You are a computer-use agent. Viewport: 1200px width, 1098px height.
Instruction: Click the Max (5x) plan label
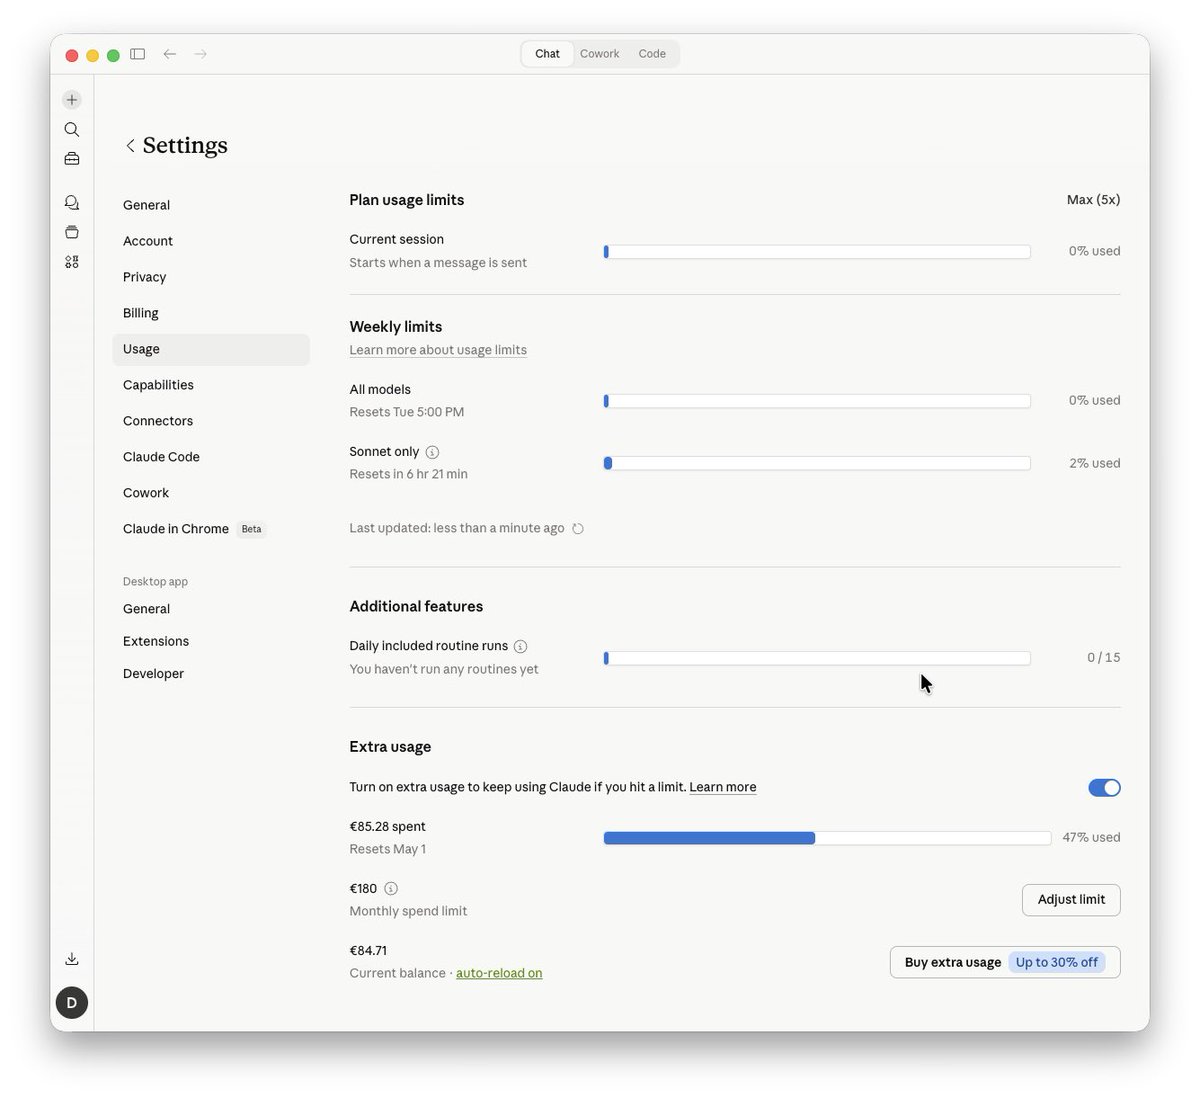(1093, 200)
